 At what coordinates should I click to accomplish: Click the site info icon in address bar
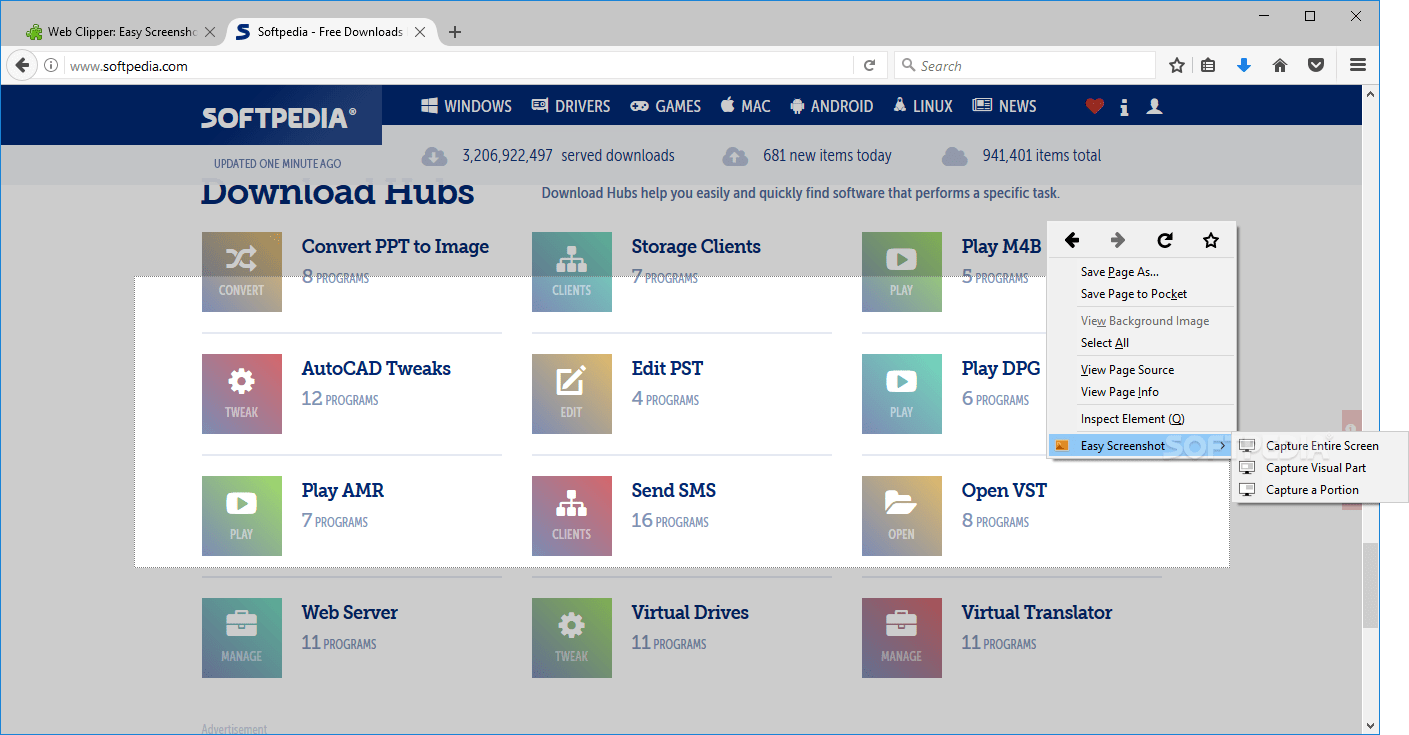coord(51,66)
